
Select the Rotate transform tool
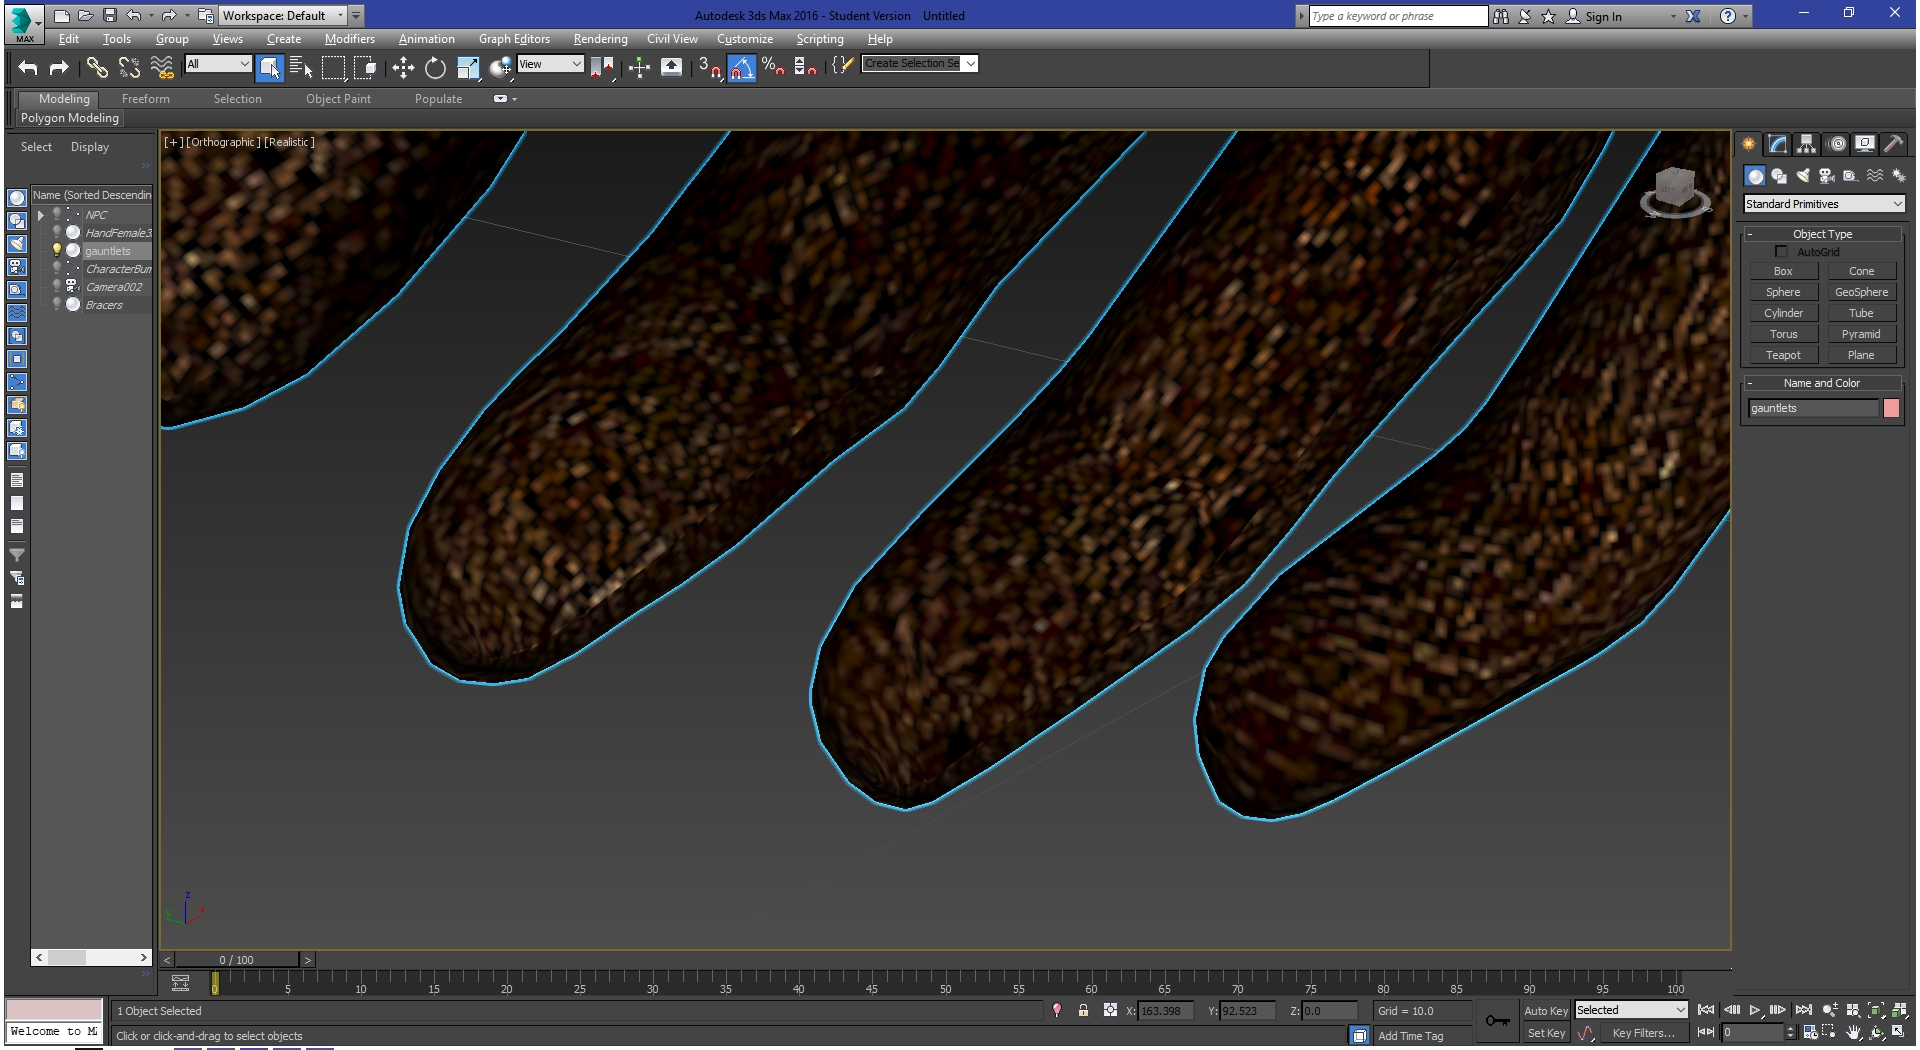click(435, 67)
